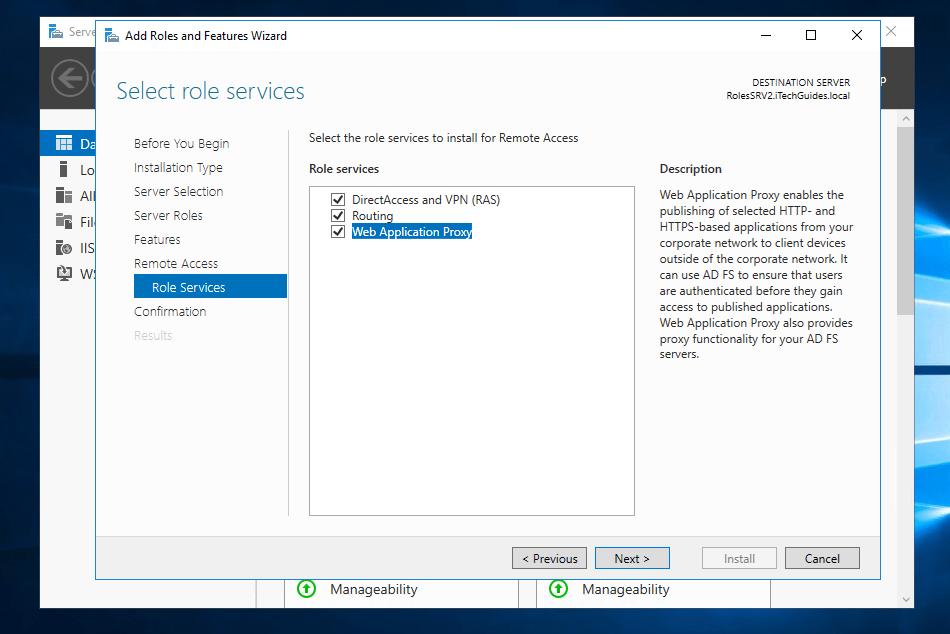Cancel the Add Roles wizard
The height and width of the screenshot is (634, 950).
822,559
